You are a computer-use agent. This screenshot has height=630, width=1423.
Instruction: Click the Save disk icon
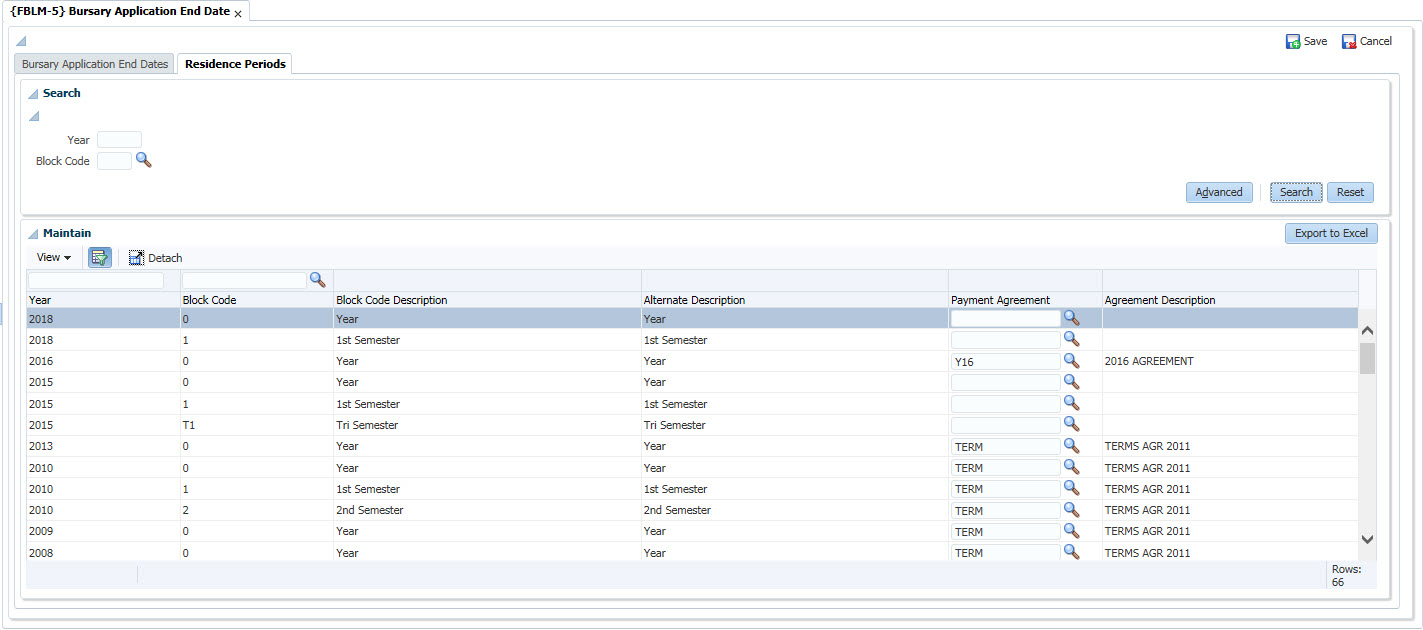[1293, 42]
